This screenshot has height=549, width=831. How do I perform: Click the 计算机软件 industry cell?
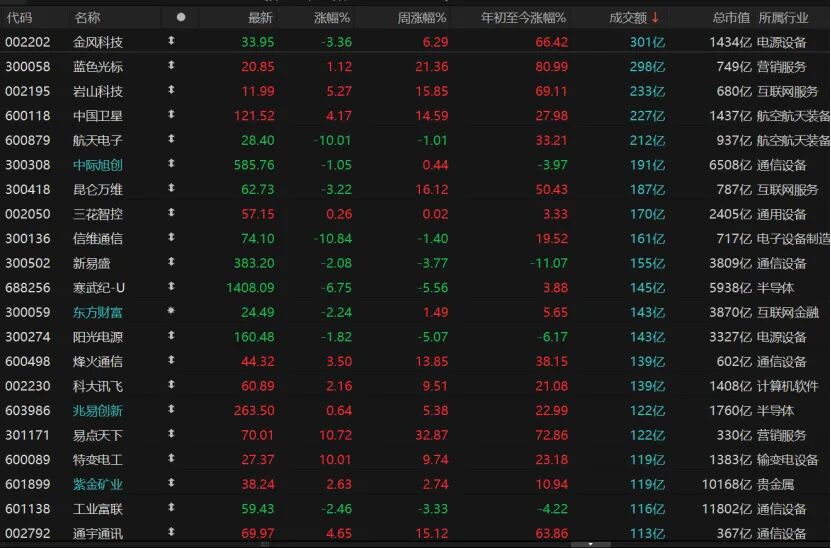(x=788, y=386)
